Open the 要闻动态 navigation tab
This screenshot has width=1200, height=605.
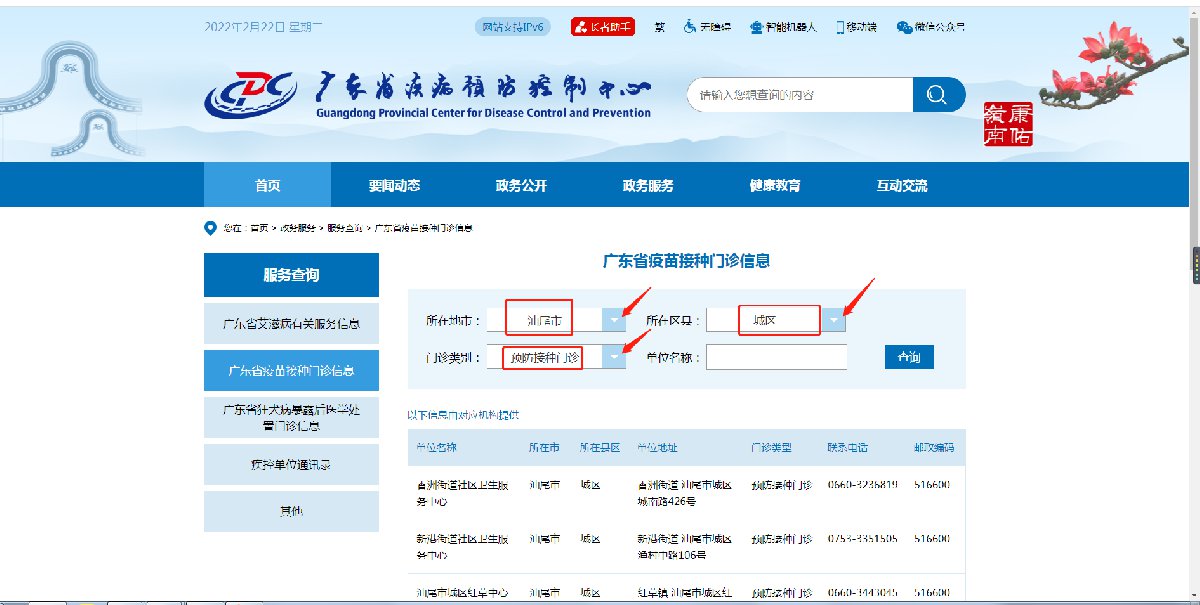coord(394,185)
